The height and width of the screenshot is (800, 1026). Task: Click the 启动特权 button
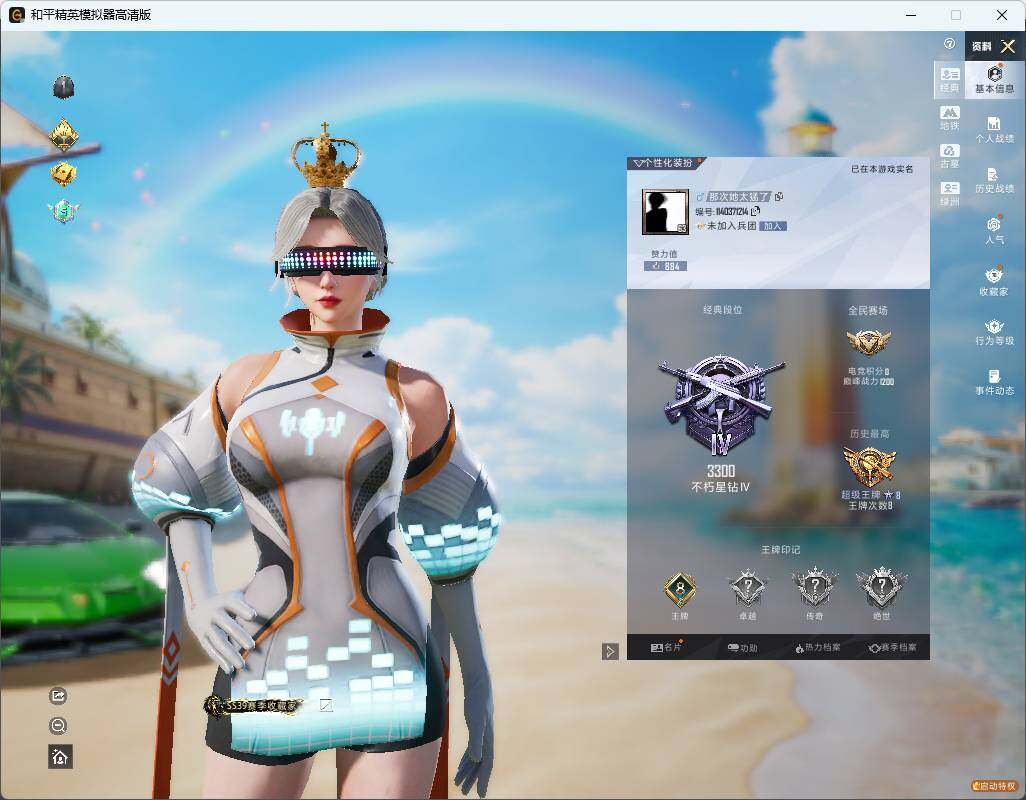click(x=994, y=786)
